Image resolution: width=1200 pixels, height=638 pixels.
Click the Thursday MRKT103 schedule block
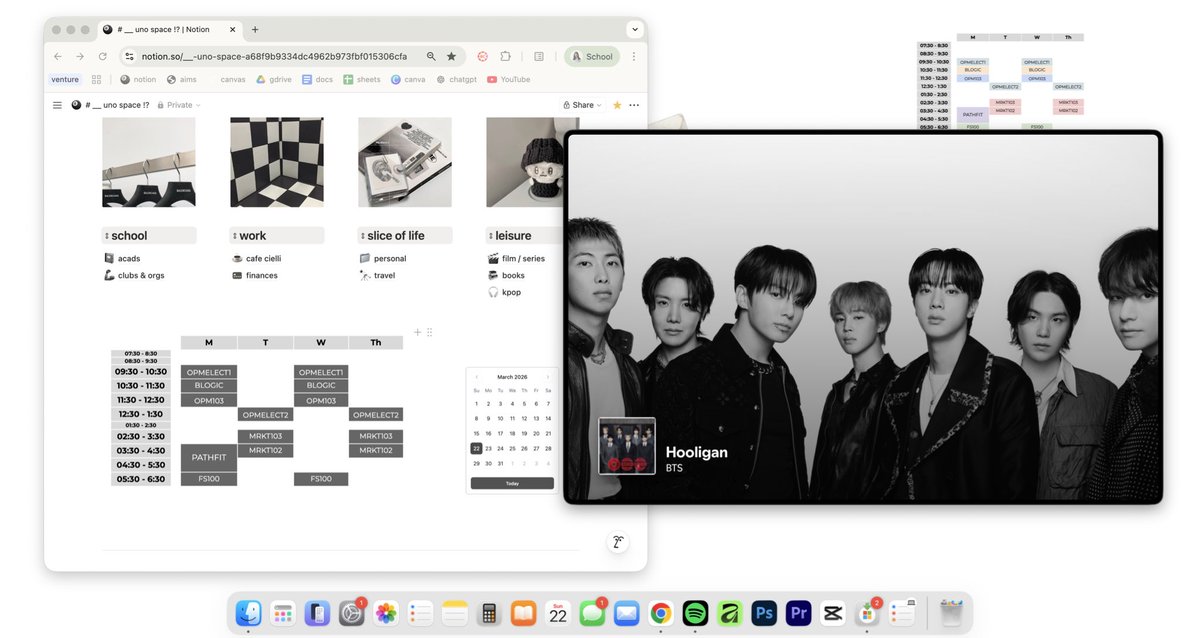[x=376, y=436]
